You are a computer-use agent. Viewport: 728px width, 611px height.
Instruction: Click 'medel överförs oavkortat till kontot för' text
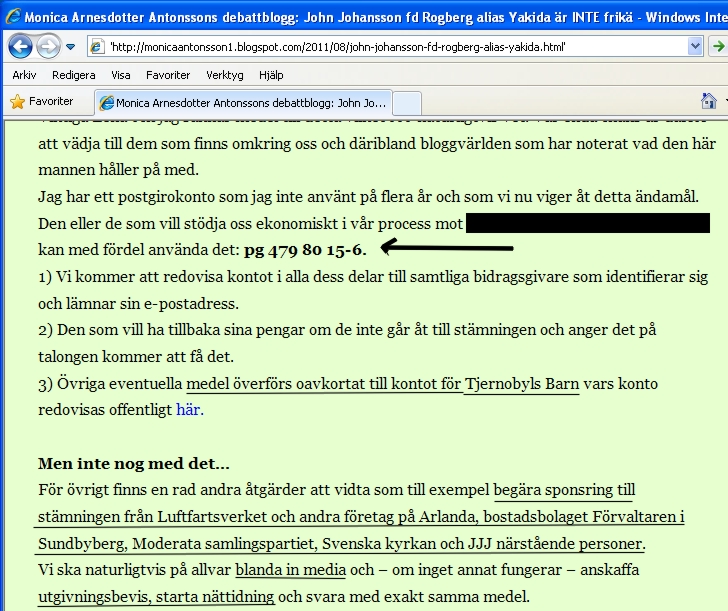tap(324, 384)
